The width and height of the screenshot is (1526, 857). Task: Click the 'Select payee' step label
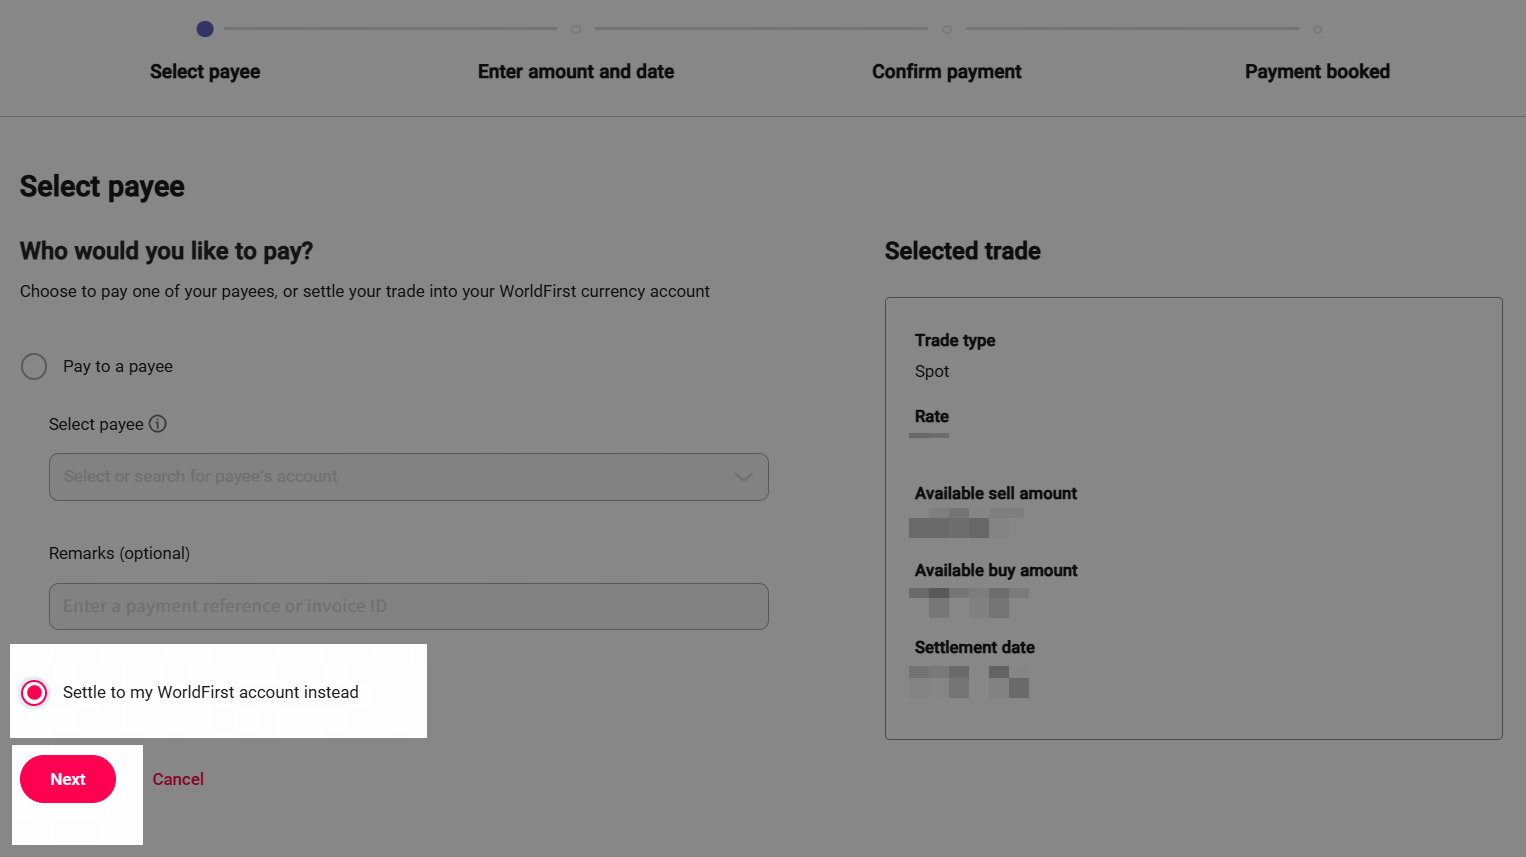click(x=205, y=72)
